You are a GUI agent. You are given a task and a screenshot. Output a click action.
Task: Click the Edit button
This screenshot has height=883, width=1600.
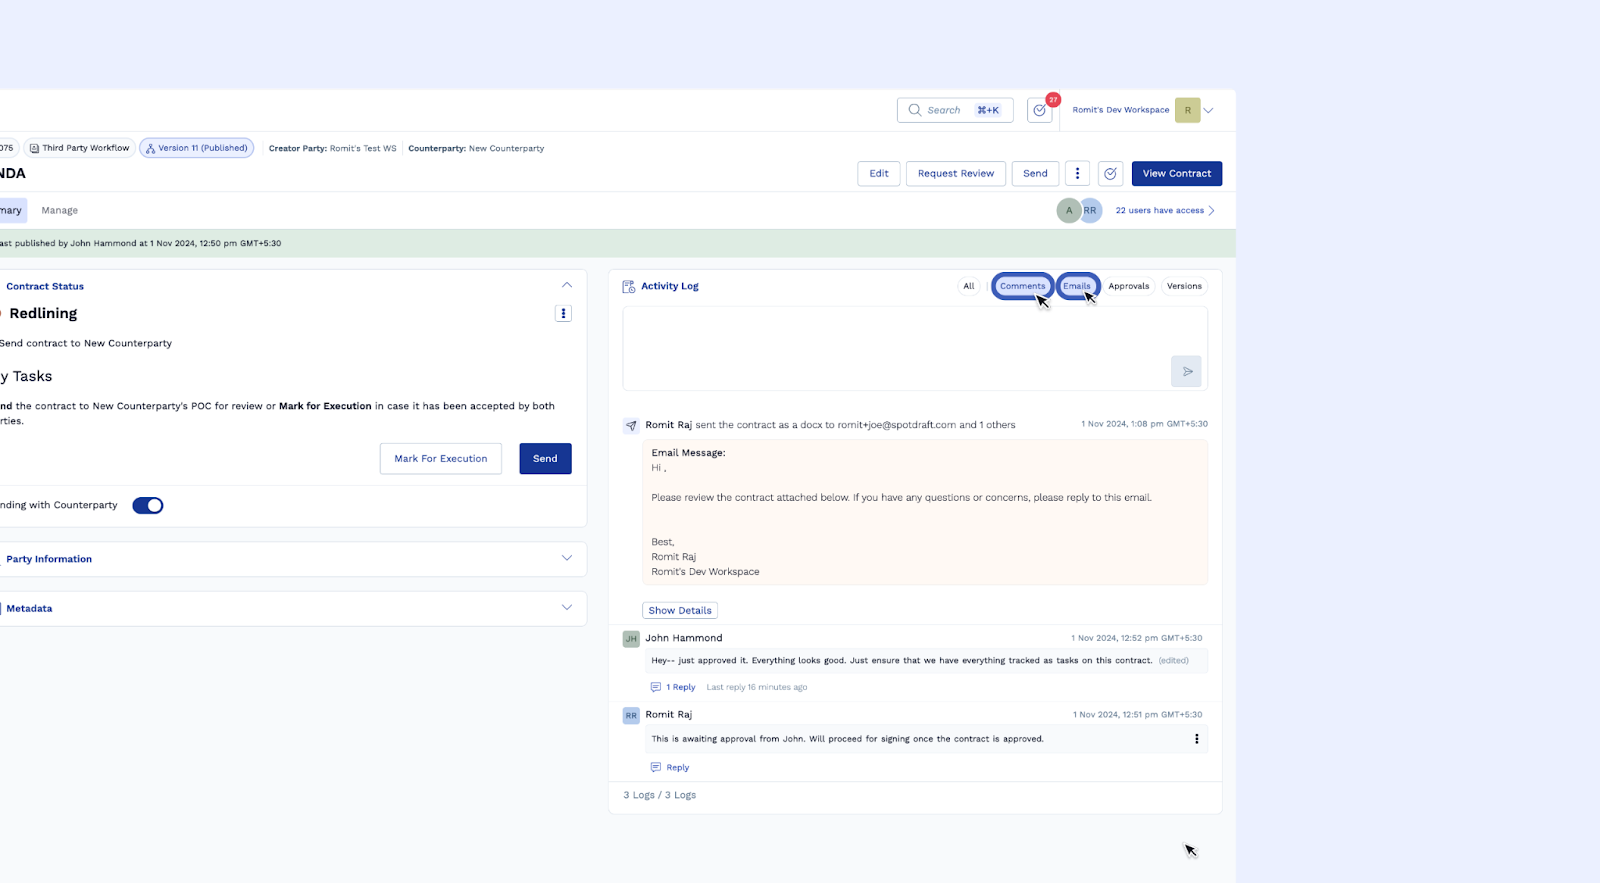[879, 173]
